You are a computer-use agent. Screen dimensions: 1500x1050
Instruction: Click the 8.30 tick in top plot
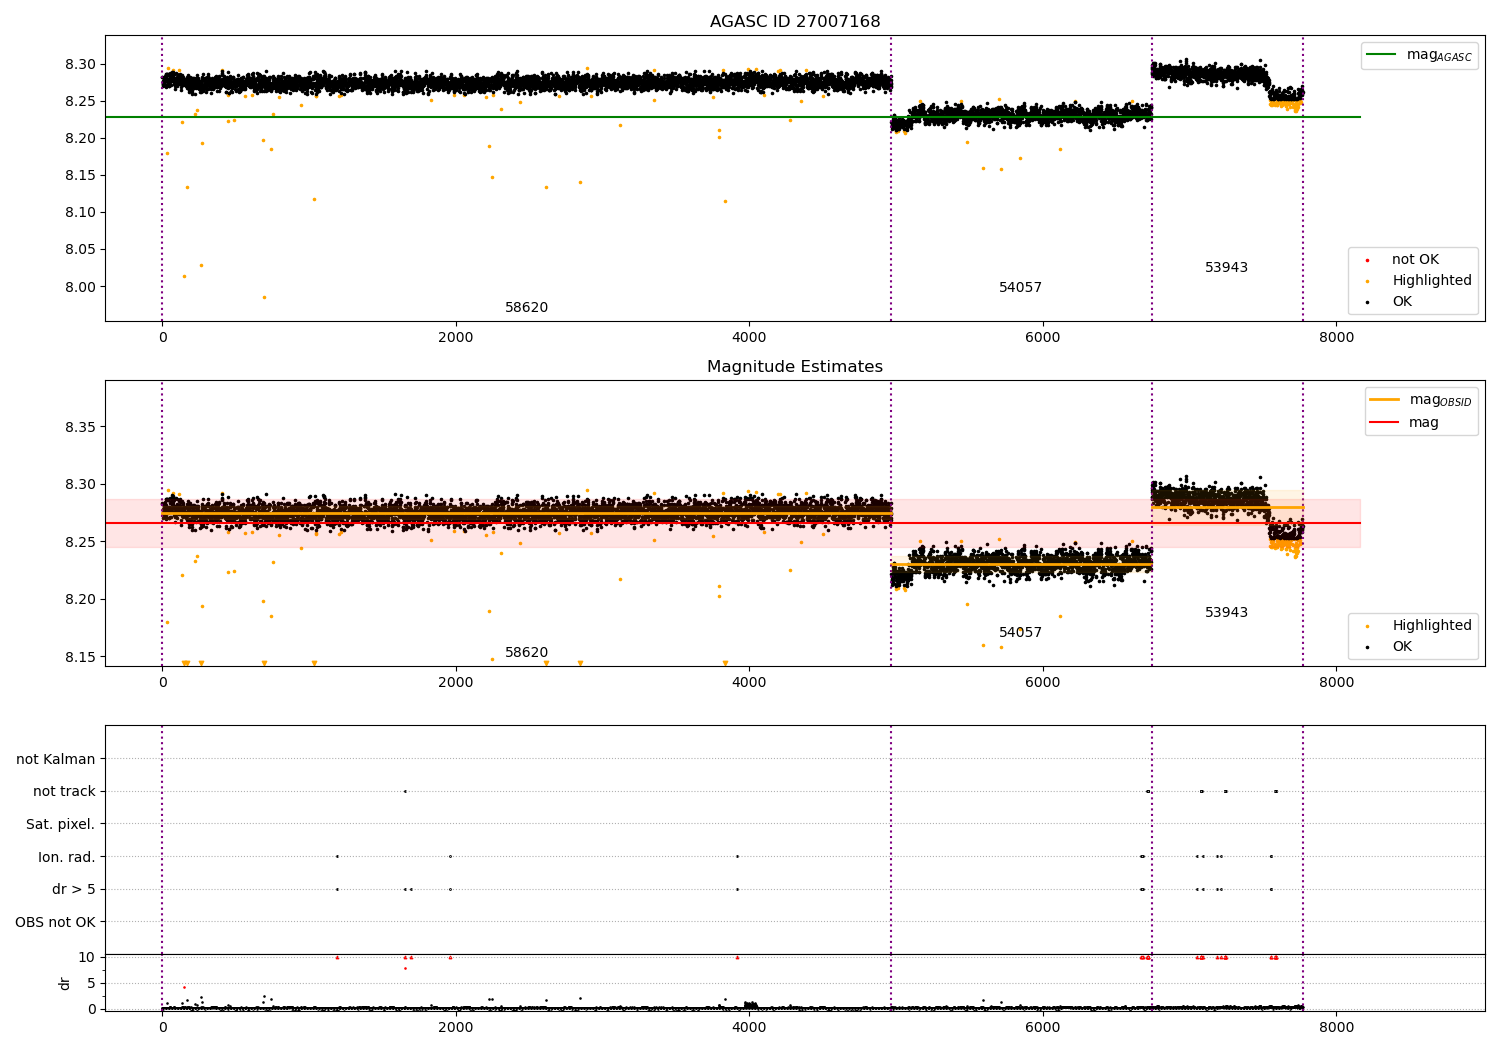pos(79,64)
